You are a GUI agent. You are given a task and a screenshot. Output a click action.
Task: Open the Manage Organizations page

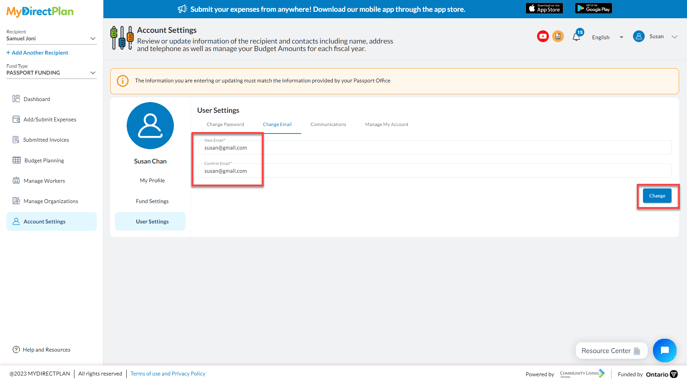[51, 201]
